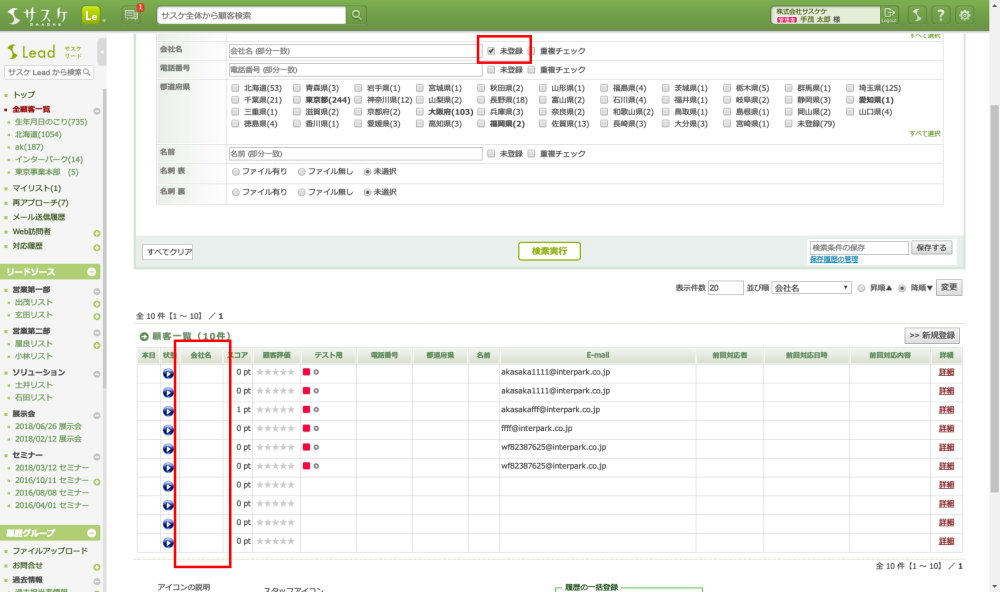Uncheck the 未登録 checkbox for 会社名
Screen dimensions: 1000x592
coord(491,50)
